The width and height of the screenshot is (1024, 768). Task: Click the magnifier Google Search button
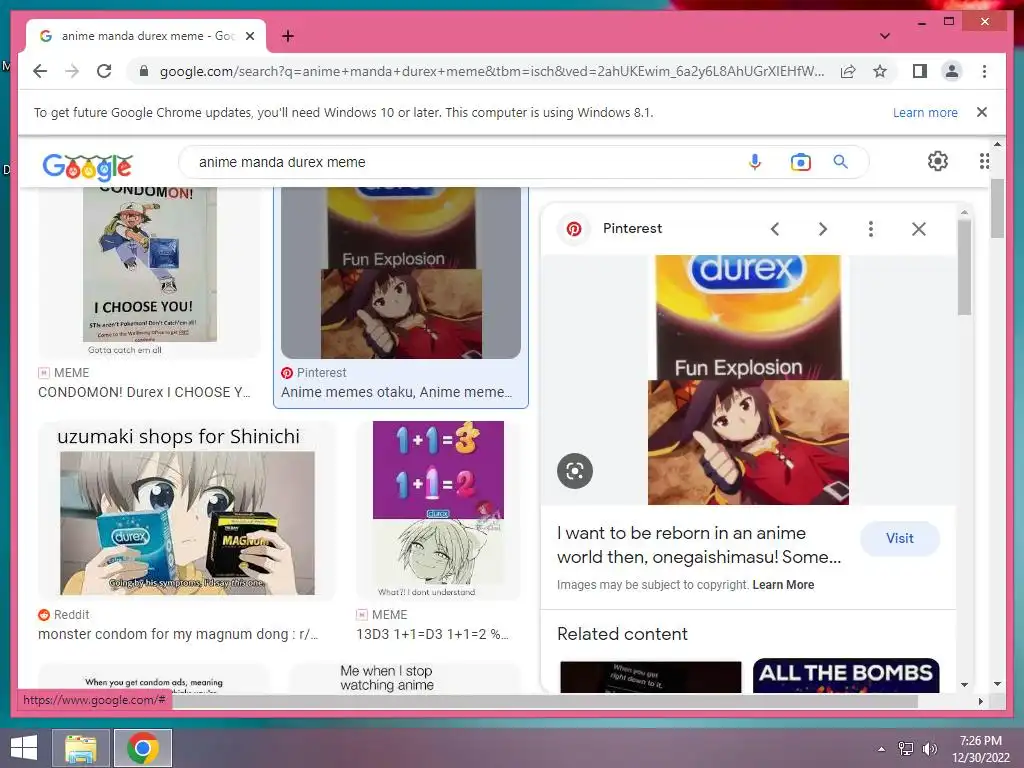click(840, 161)
